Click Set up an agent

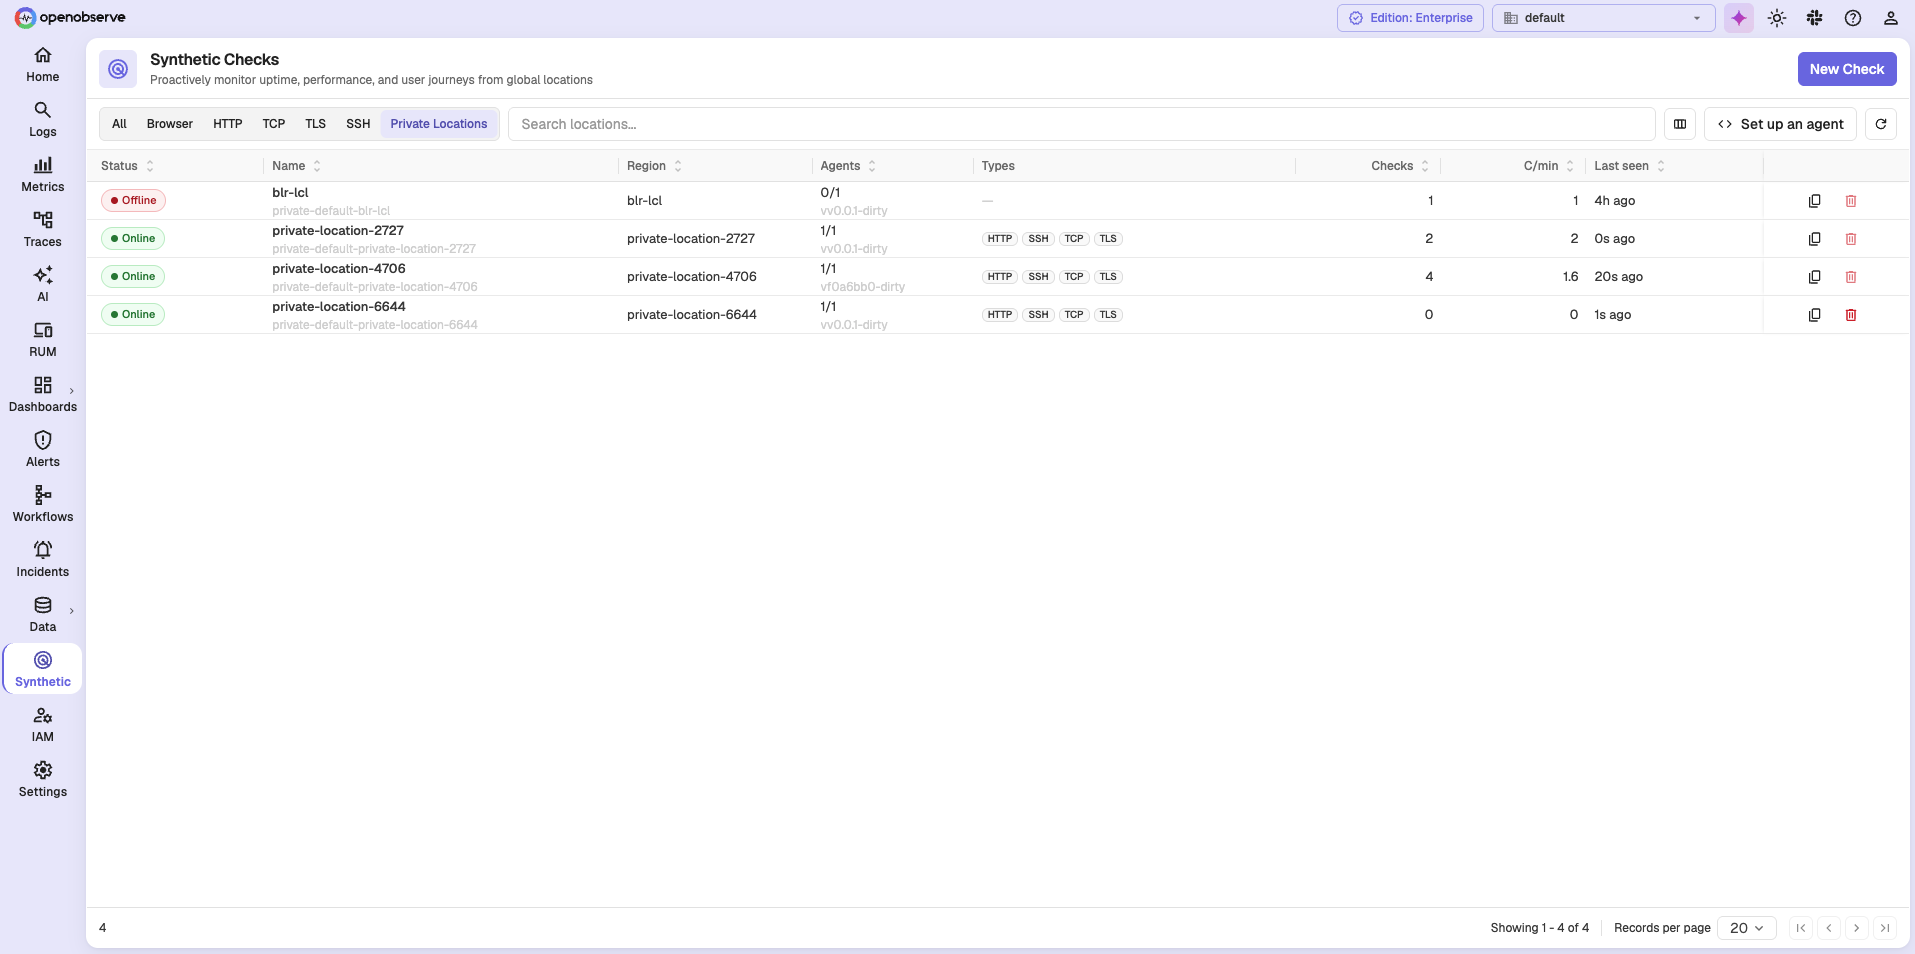1780,124
